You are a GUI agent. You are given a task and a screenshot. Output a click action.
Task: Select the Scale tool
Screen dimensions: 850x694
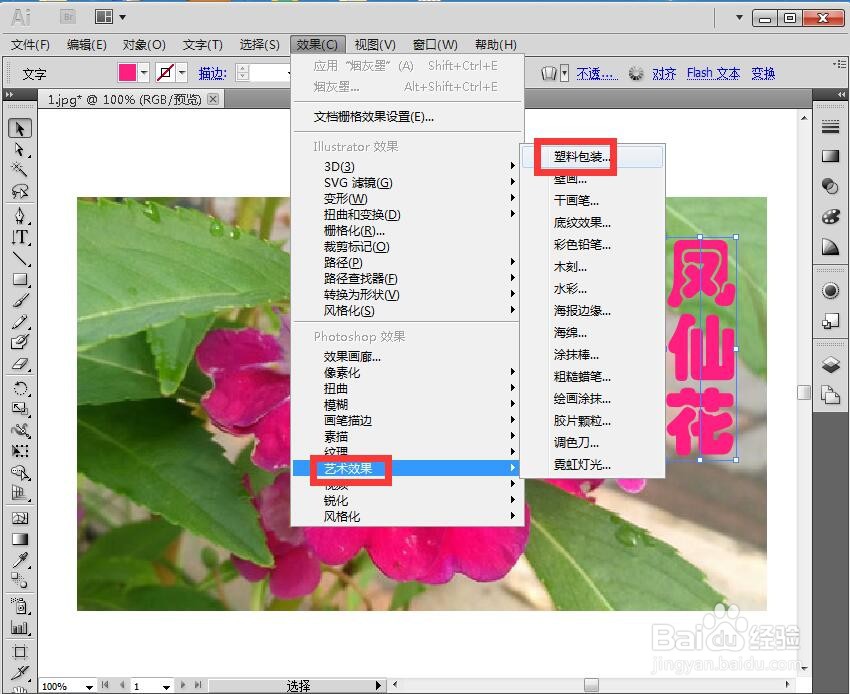[20, 409]
